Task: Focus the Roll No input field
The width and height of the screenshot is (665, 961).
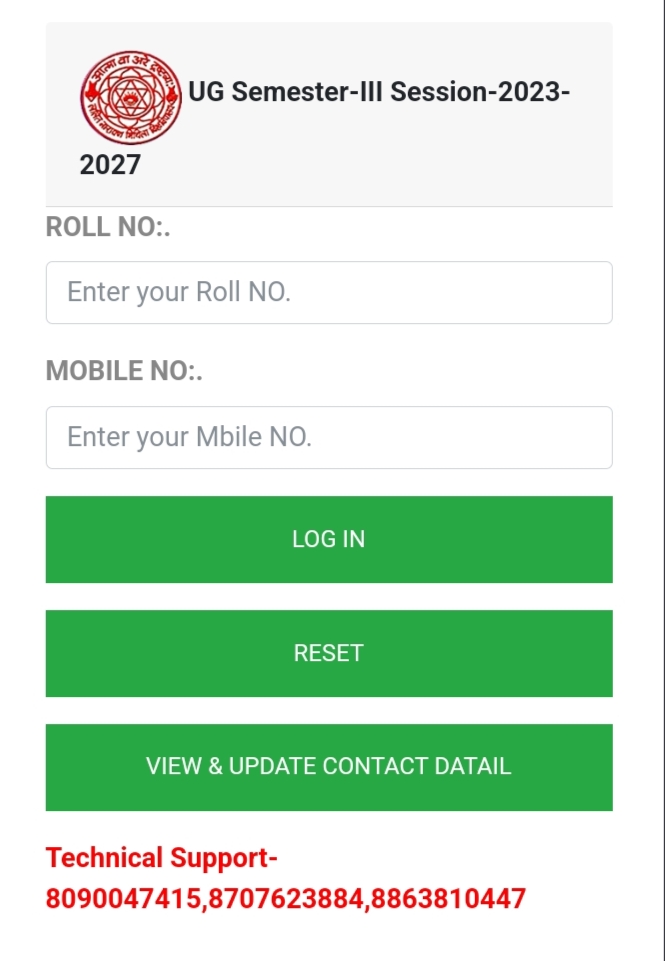Action: tap(328, 292)
